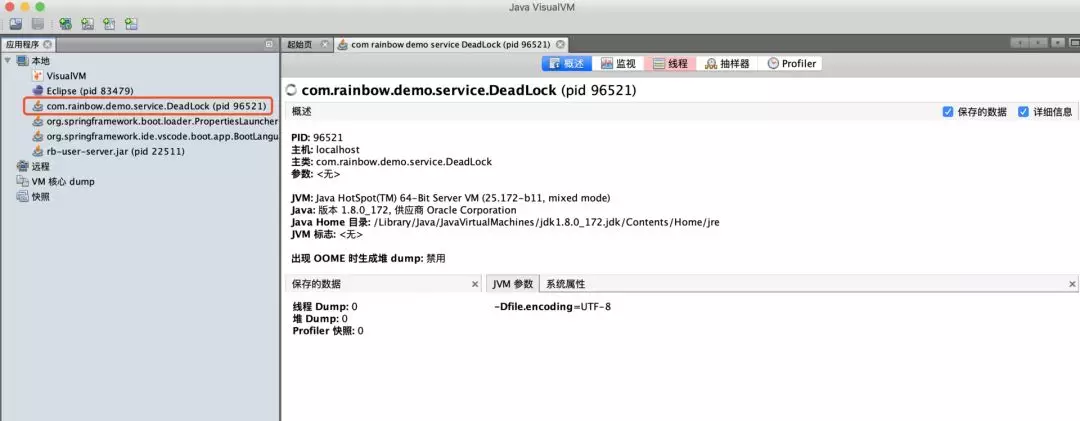Open the 监视 monitor tab
This screenshot has width=1080, height=421.
[618, 63]
